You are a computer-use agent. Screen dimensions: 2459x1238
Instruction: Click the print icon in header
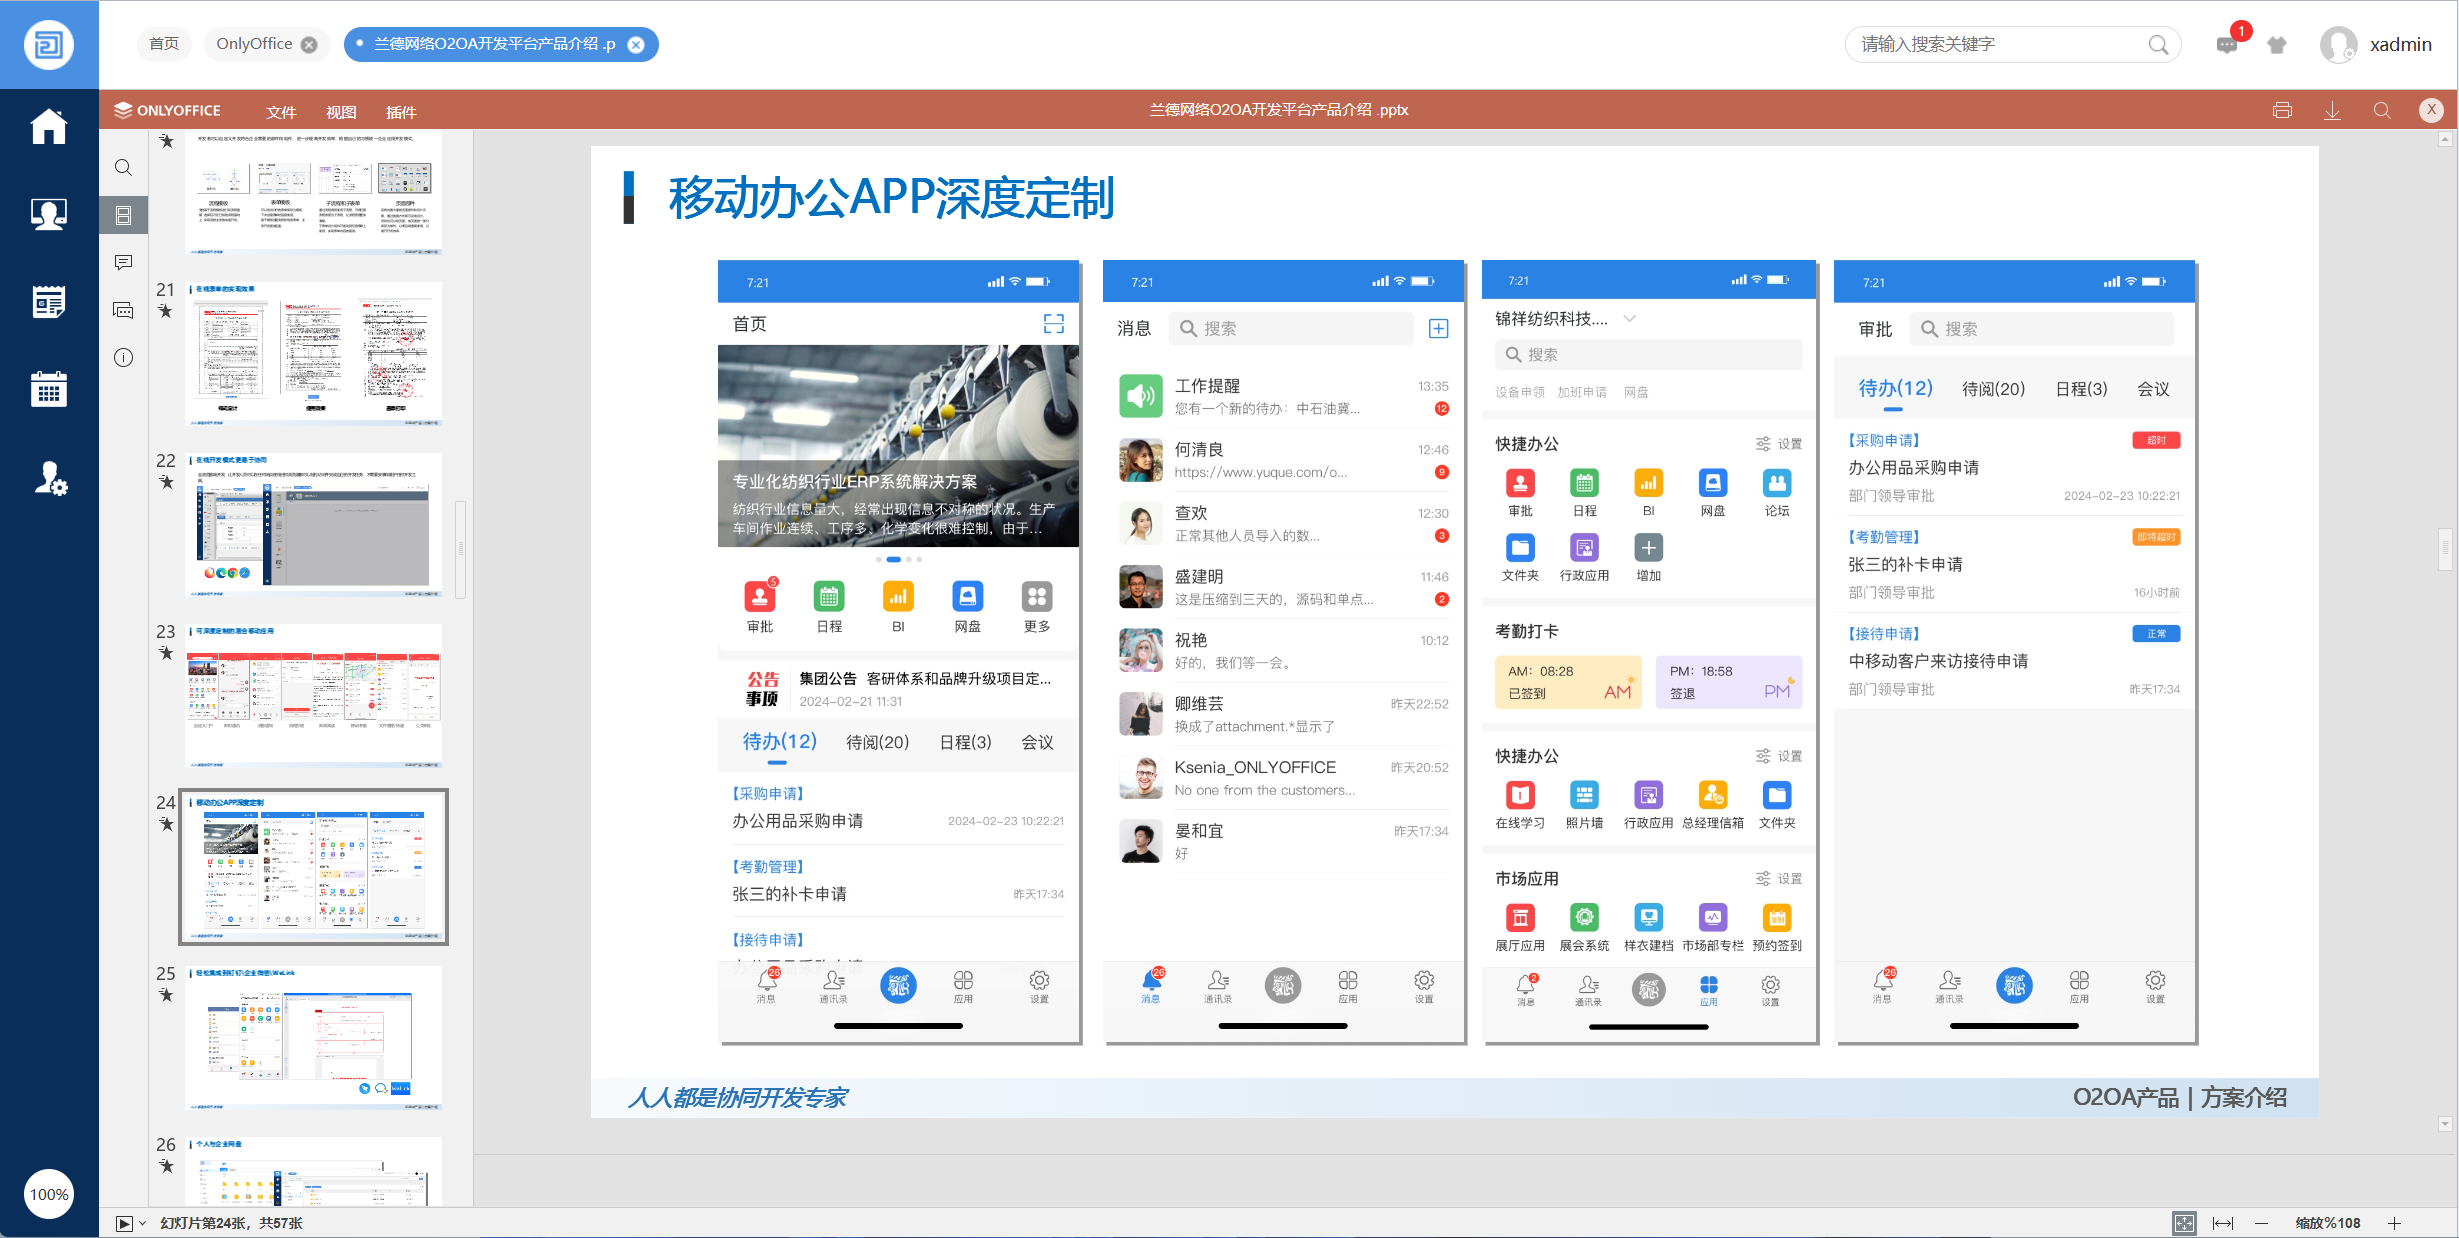point(2282,110)
